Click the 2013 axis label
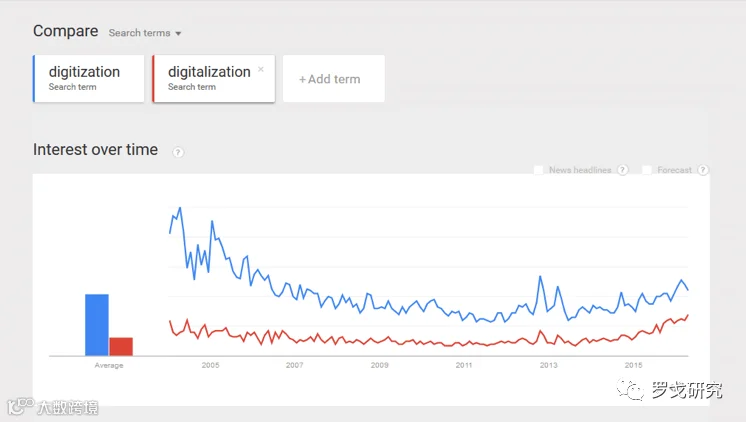This screenshot has height=422, width=746. (549, 365)
